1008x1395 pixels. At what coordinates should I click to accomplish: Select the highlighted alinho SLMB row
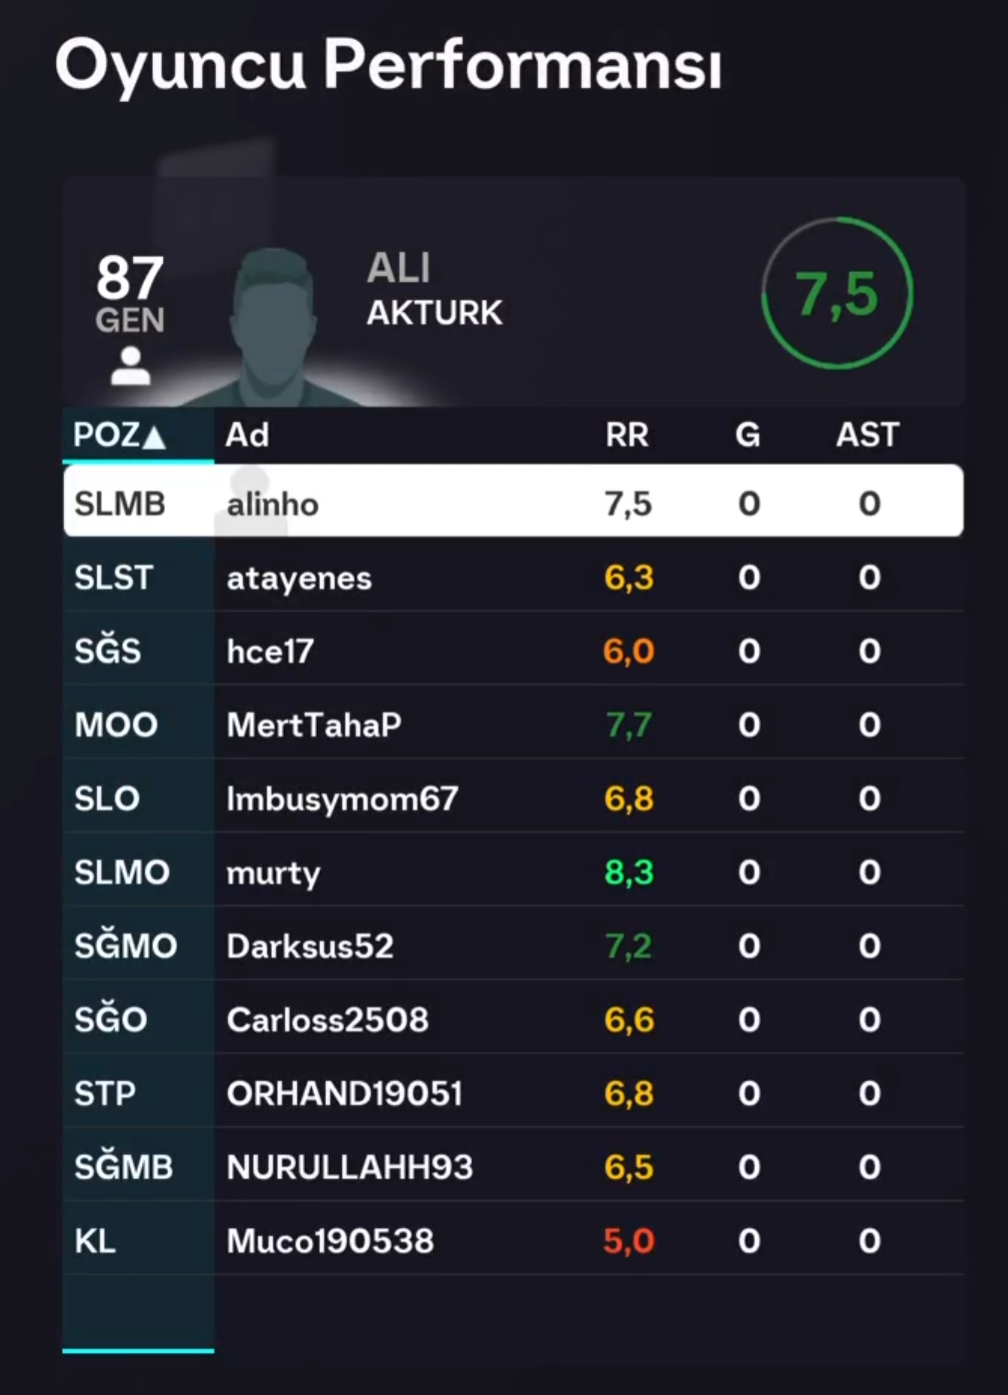point(513,502)
